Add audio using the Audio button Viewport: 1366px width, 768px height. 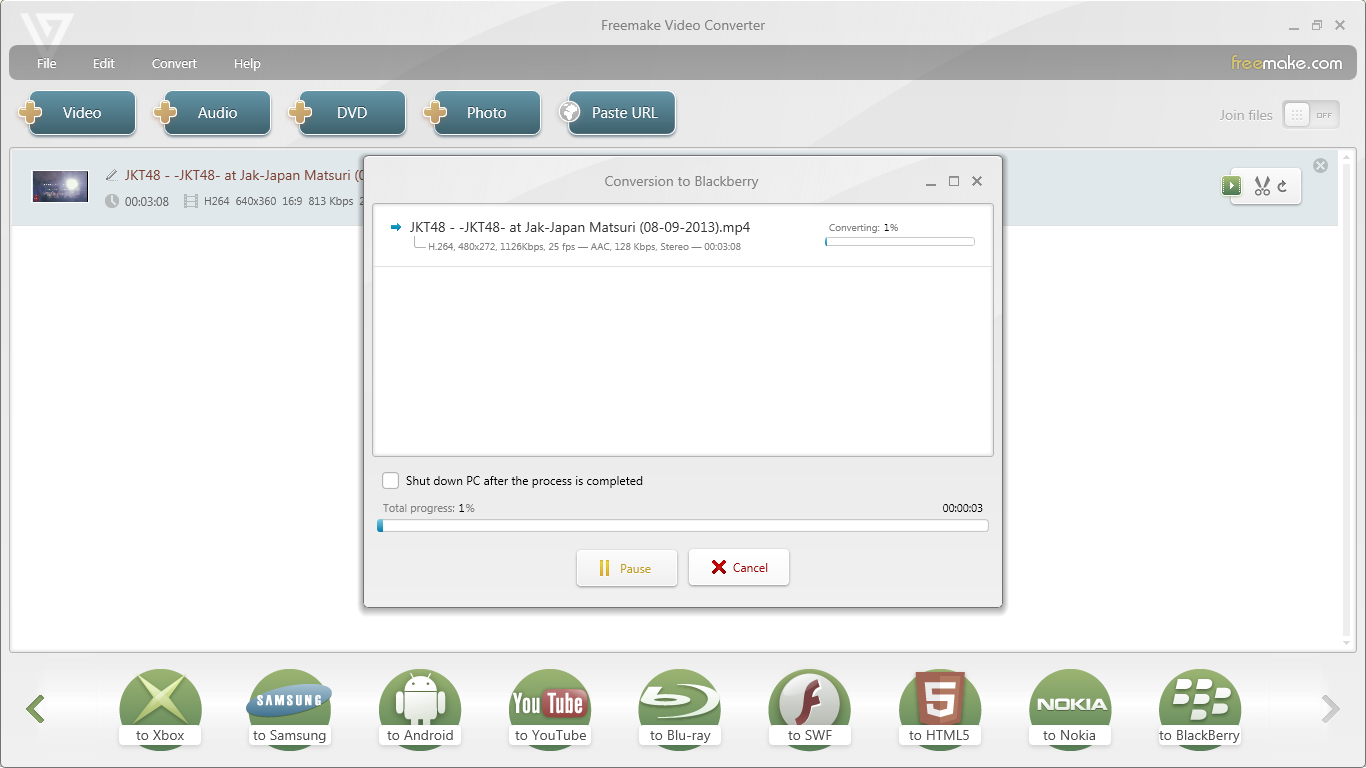pyautogui.click(x=212, y=113)
